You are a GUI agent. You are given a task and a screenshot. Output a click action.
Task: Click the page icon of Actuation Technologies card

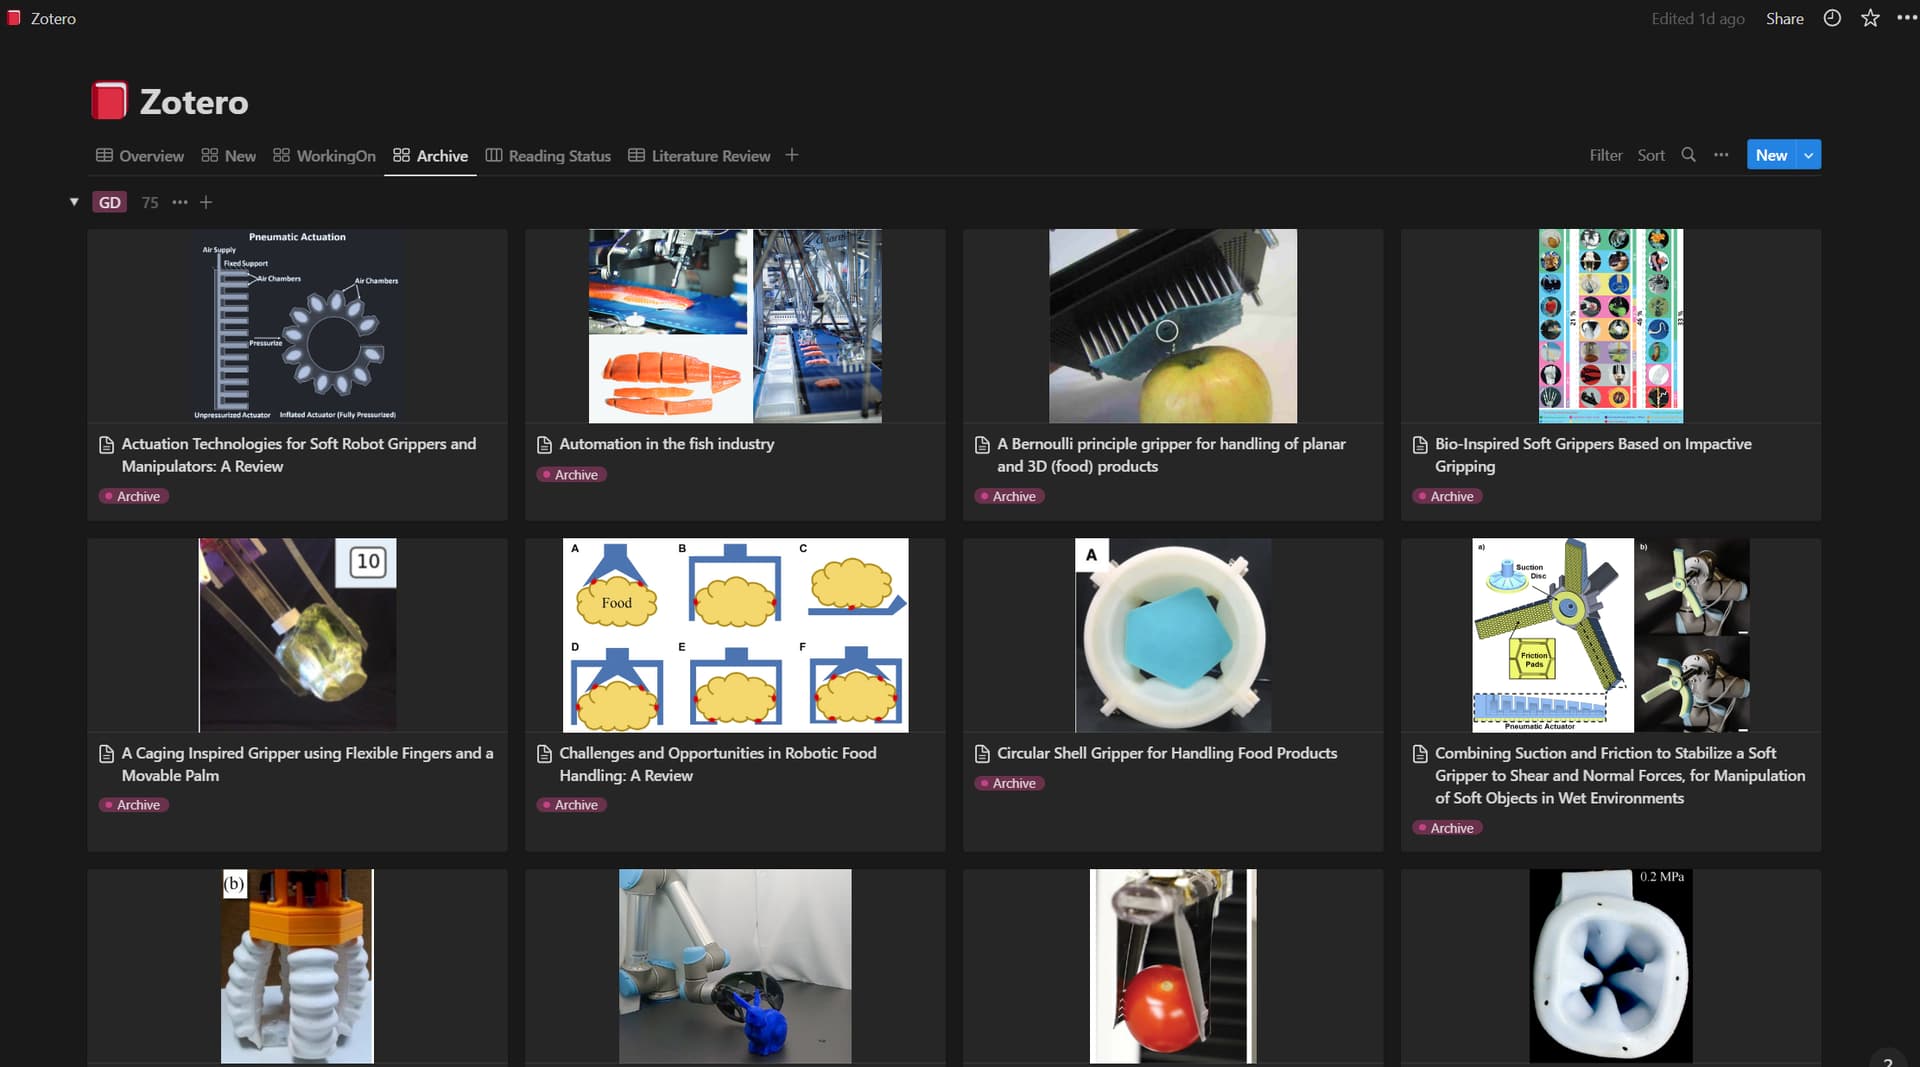coord(106,445)
